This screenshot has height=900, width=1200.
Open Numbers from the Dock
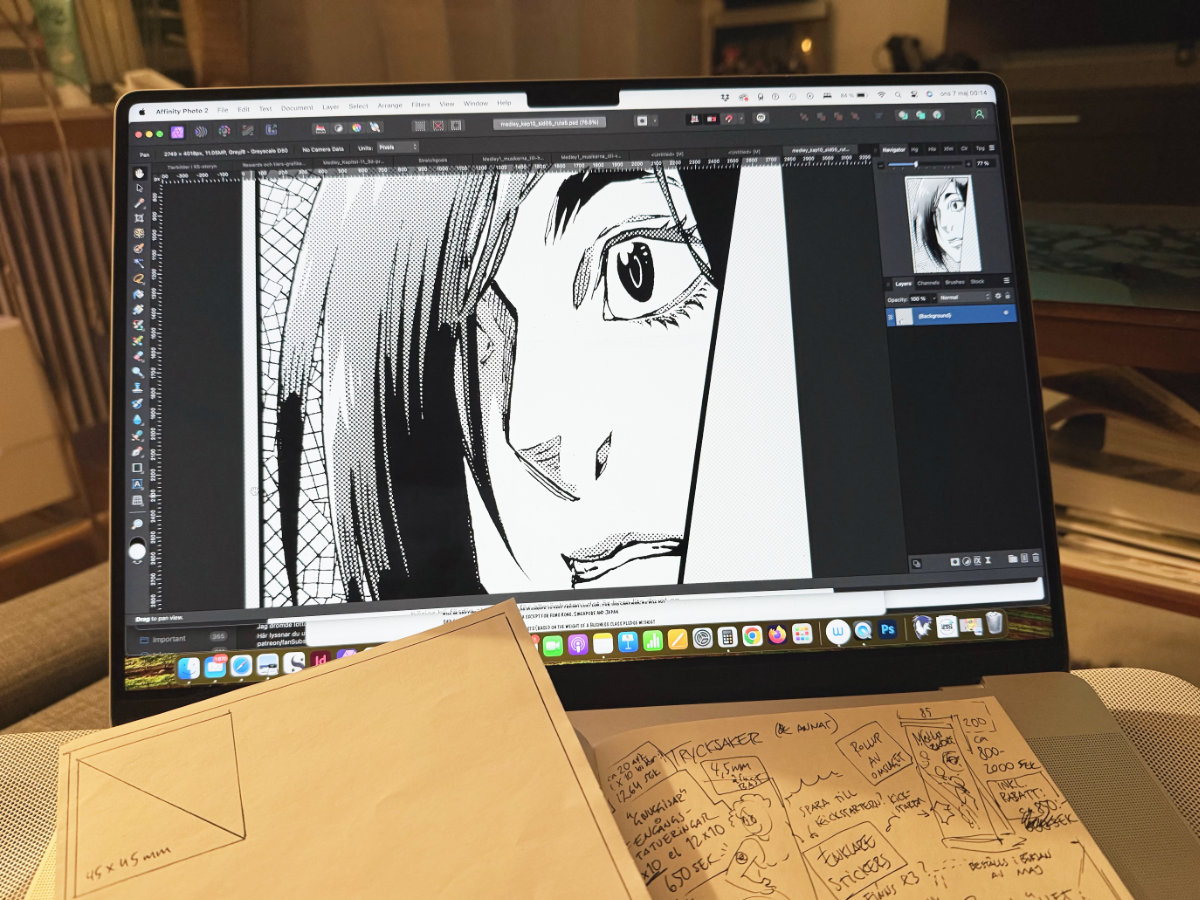coord(653,640)
